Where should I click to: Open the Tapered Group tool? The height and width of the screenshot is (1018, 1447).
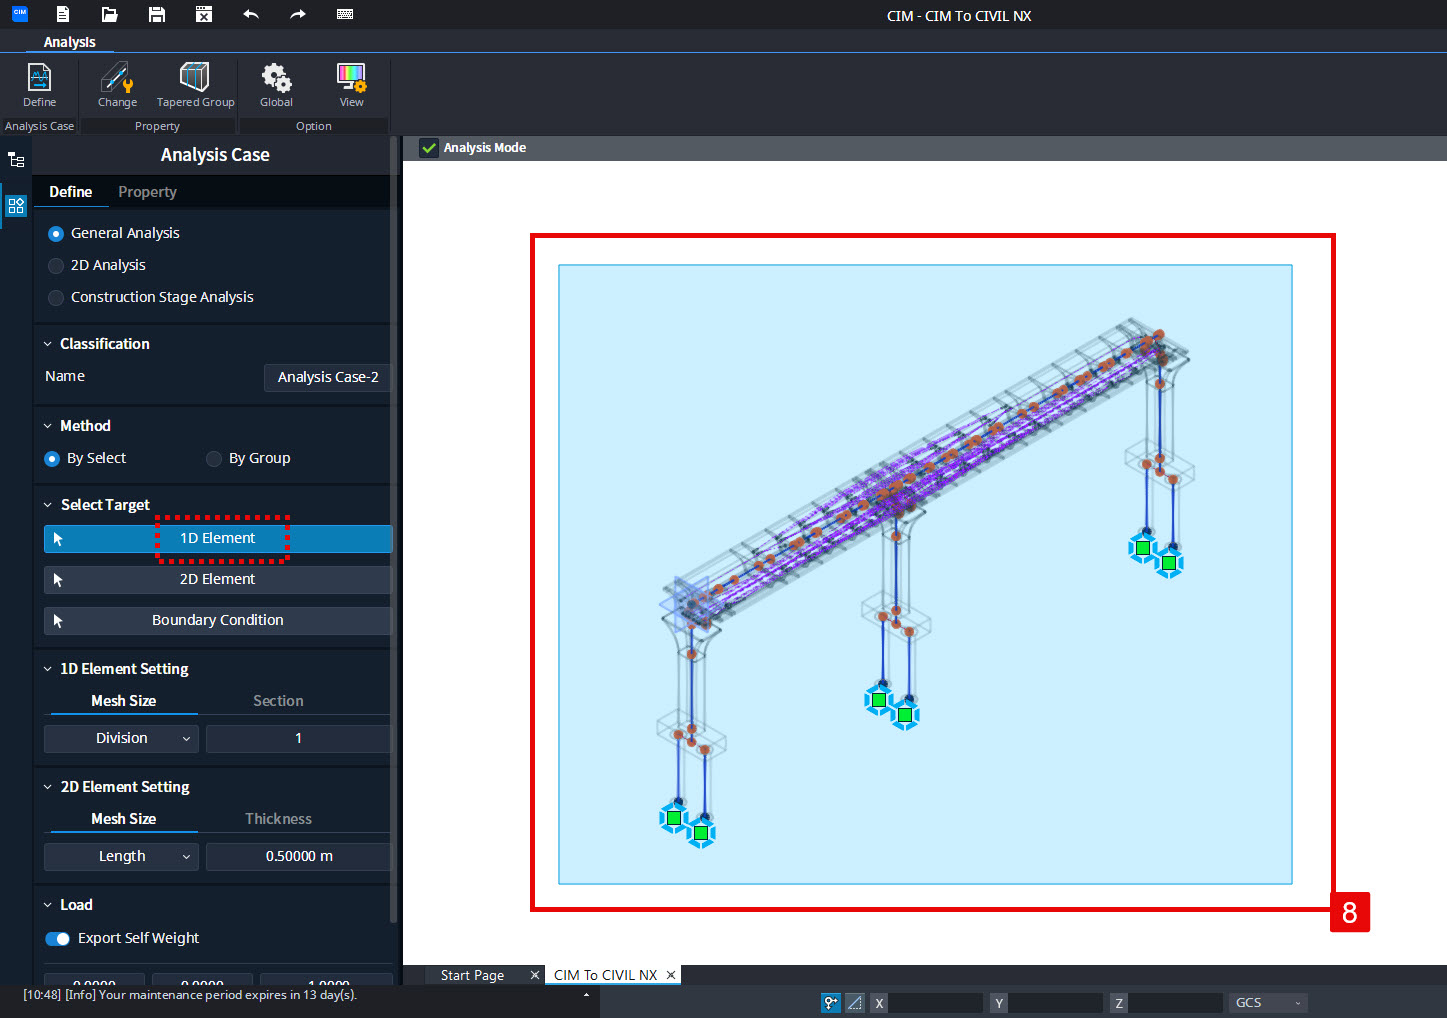pyautogui.click(x=194, y=85)
